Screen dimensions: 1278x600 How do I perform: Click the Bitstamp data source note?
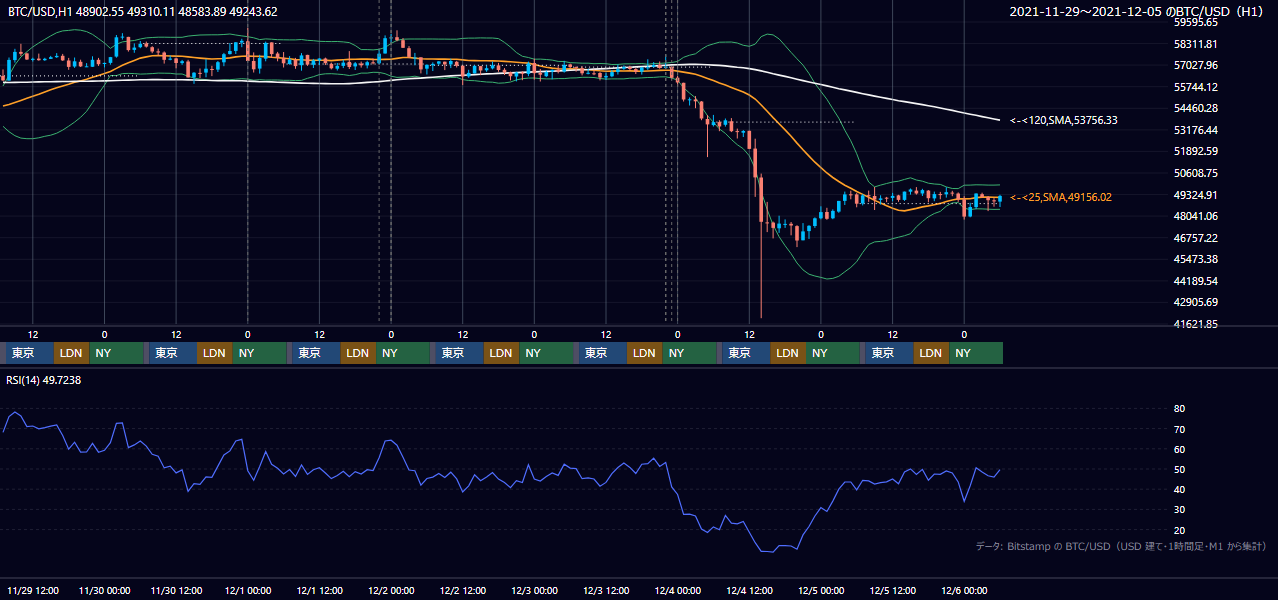point(1121,546)
